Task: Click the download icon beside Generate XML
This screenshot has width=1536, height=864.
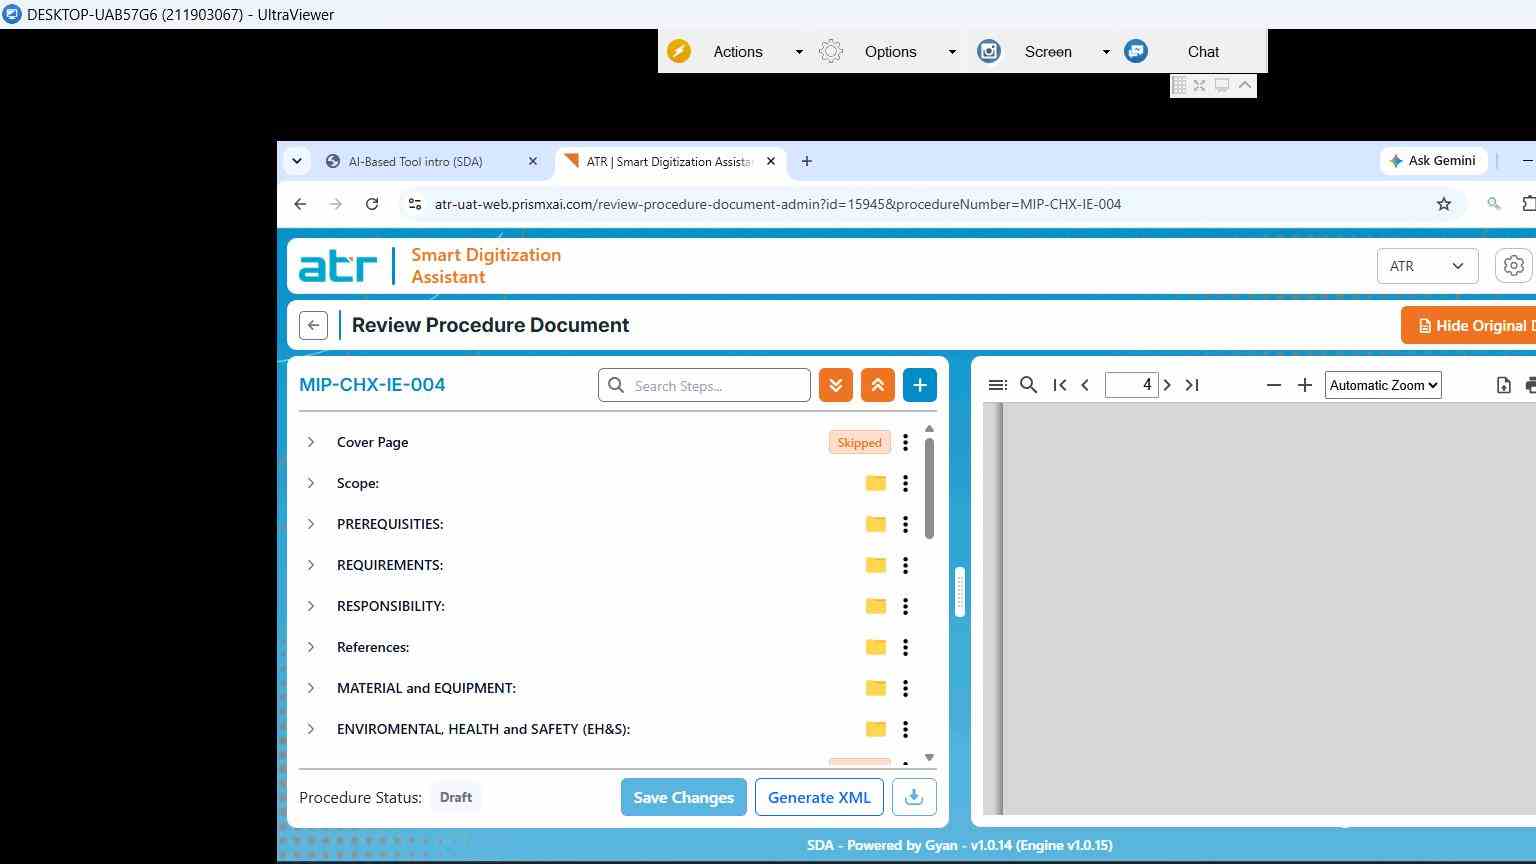Action: click(913, 797)
